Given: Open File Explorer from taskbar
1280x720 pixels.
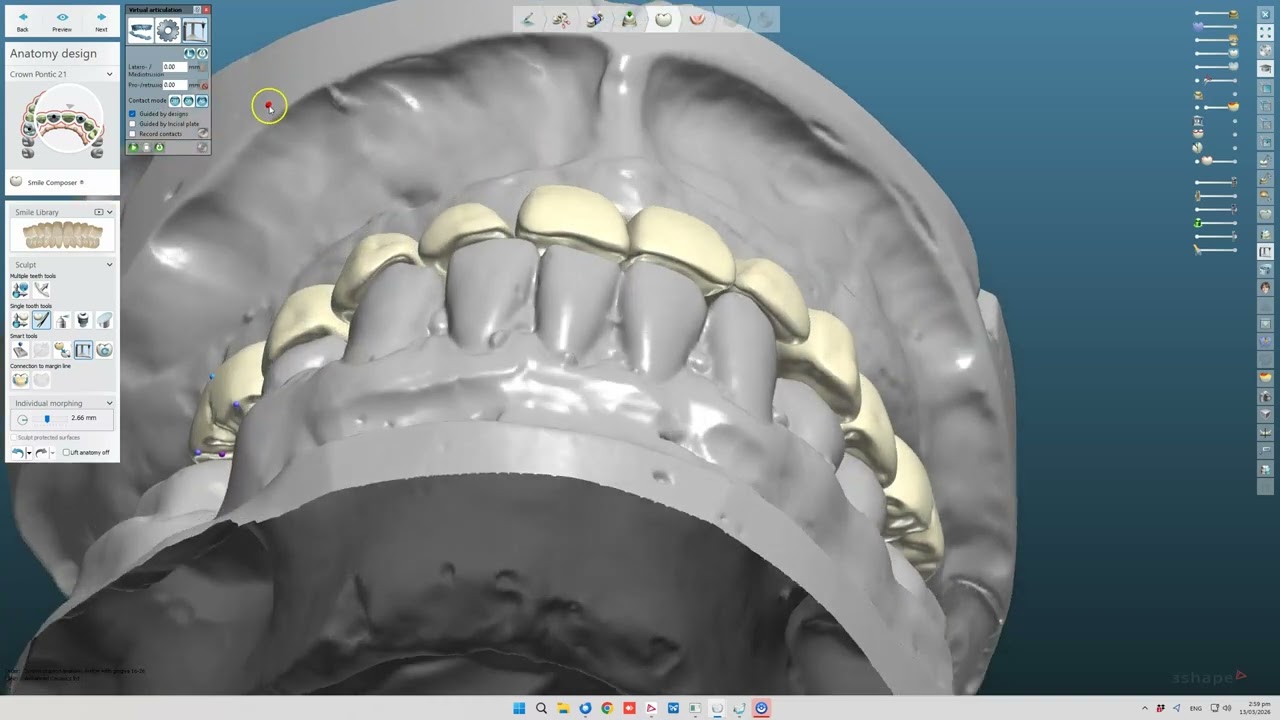Looking at the screenshot, I should click(x=563, y=708).
